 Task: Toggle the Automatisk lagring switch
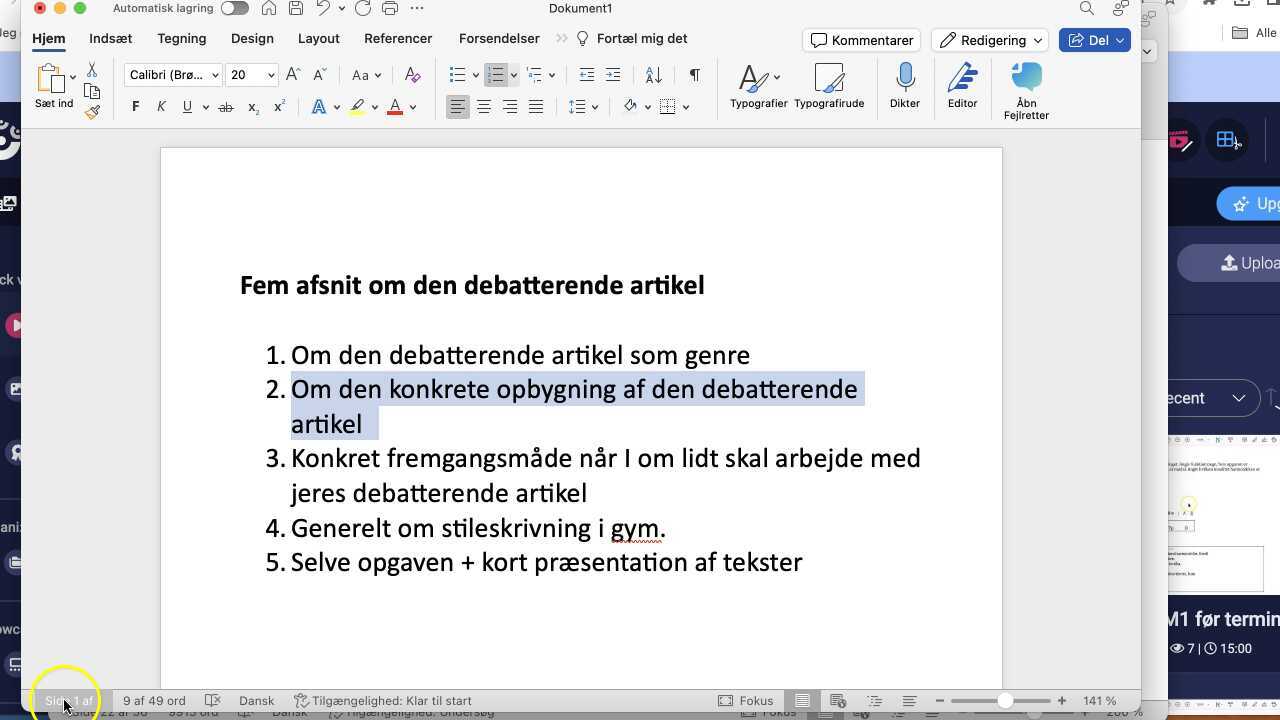(235, 8)
